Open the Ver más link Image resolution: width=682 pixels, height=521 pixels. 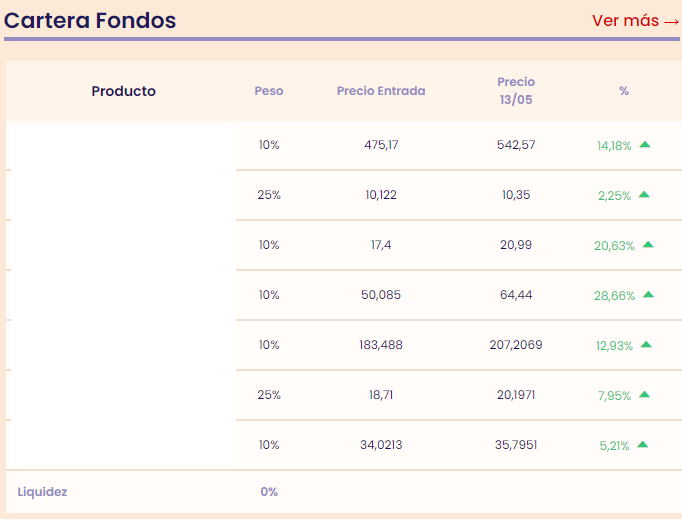coord(635,21)
